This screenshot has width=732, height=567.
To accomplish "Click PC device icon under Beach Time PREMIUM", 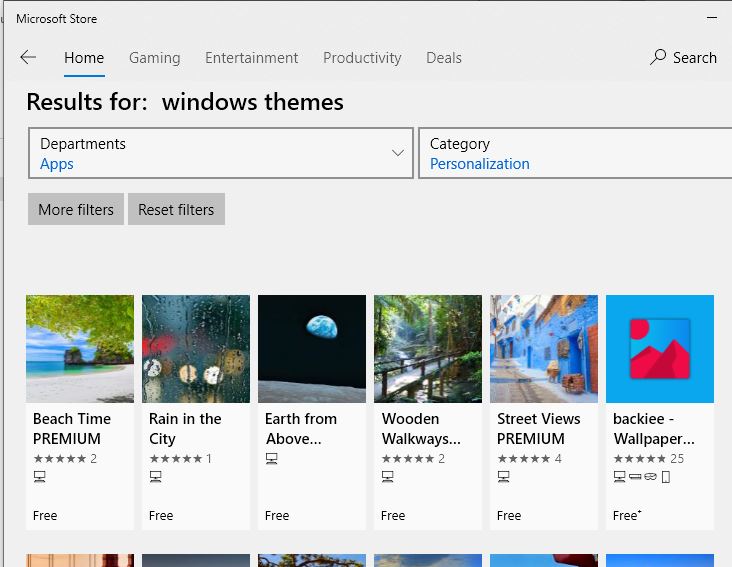I will (40, 477).
